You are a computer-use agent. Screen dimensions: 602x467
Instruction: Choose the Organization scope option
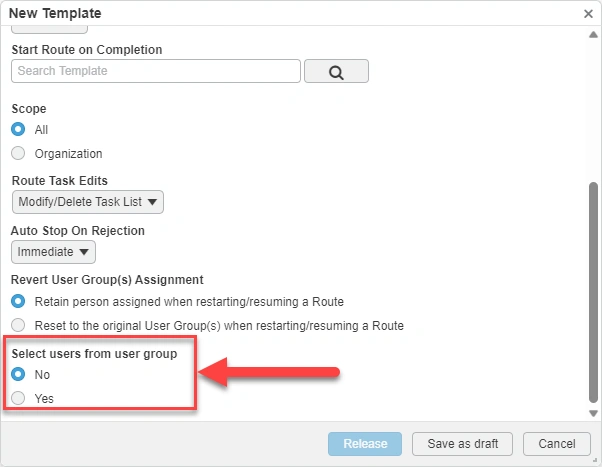pyautogui.click(x=18, y=154)
